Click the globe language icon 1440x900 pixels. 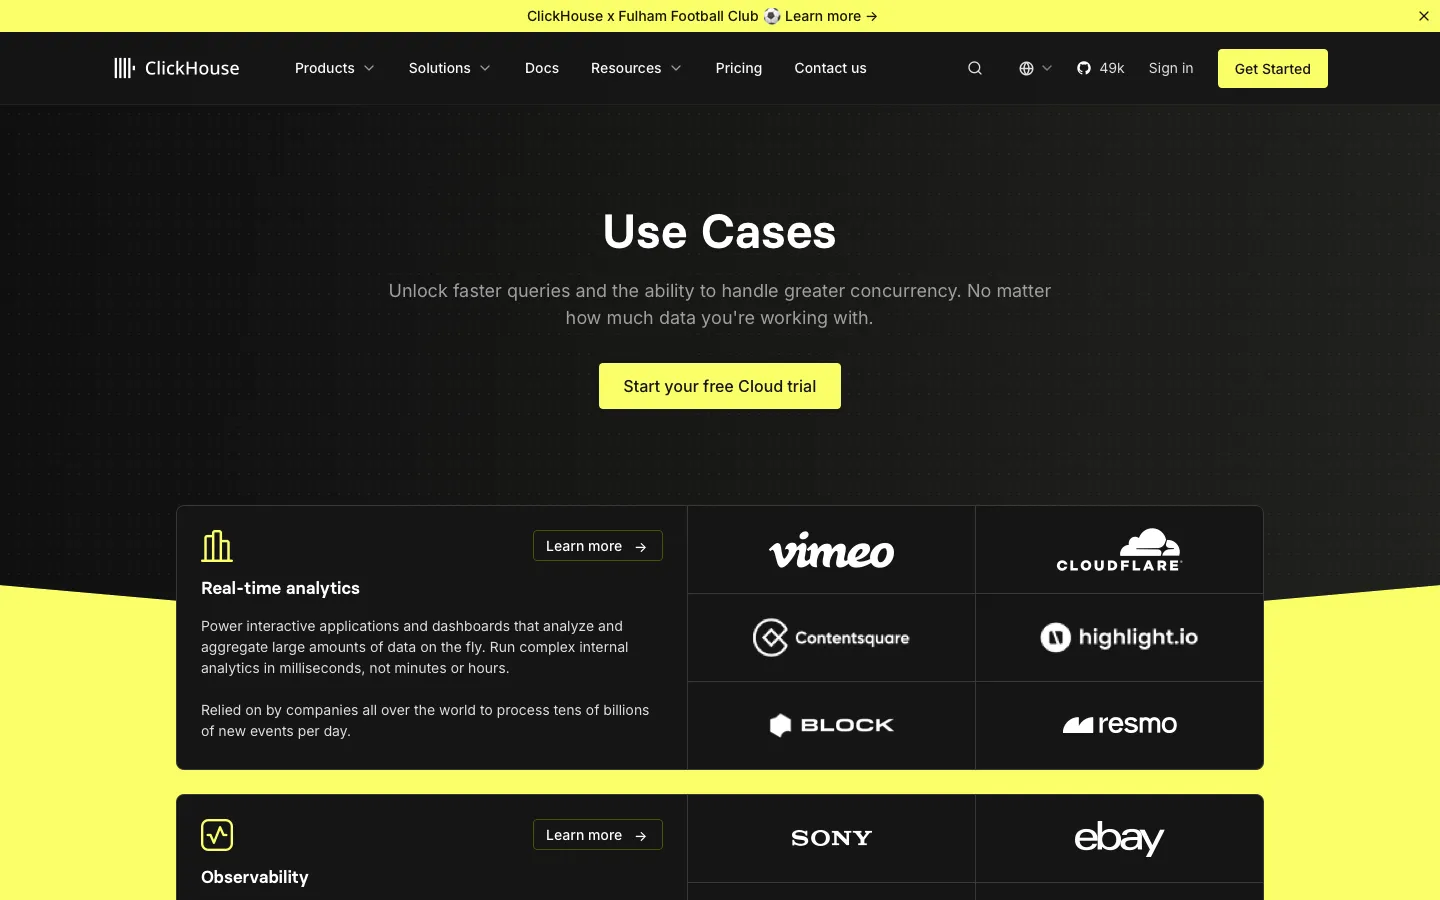click(1026, 68)
